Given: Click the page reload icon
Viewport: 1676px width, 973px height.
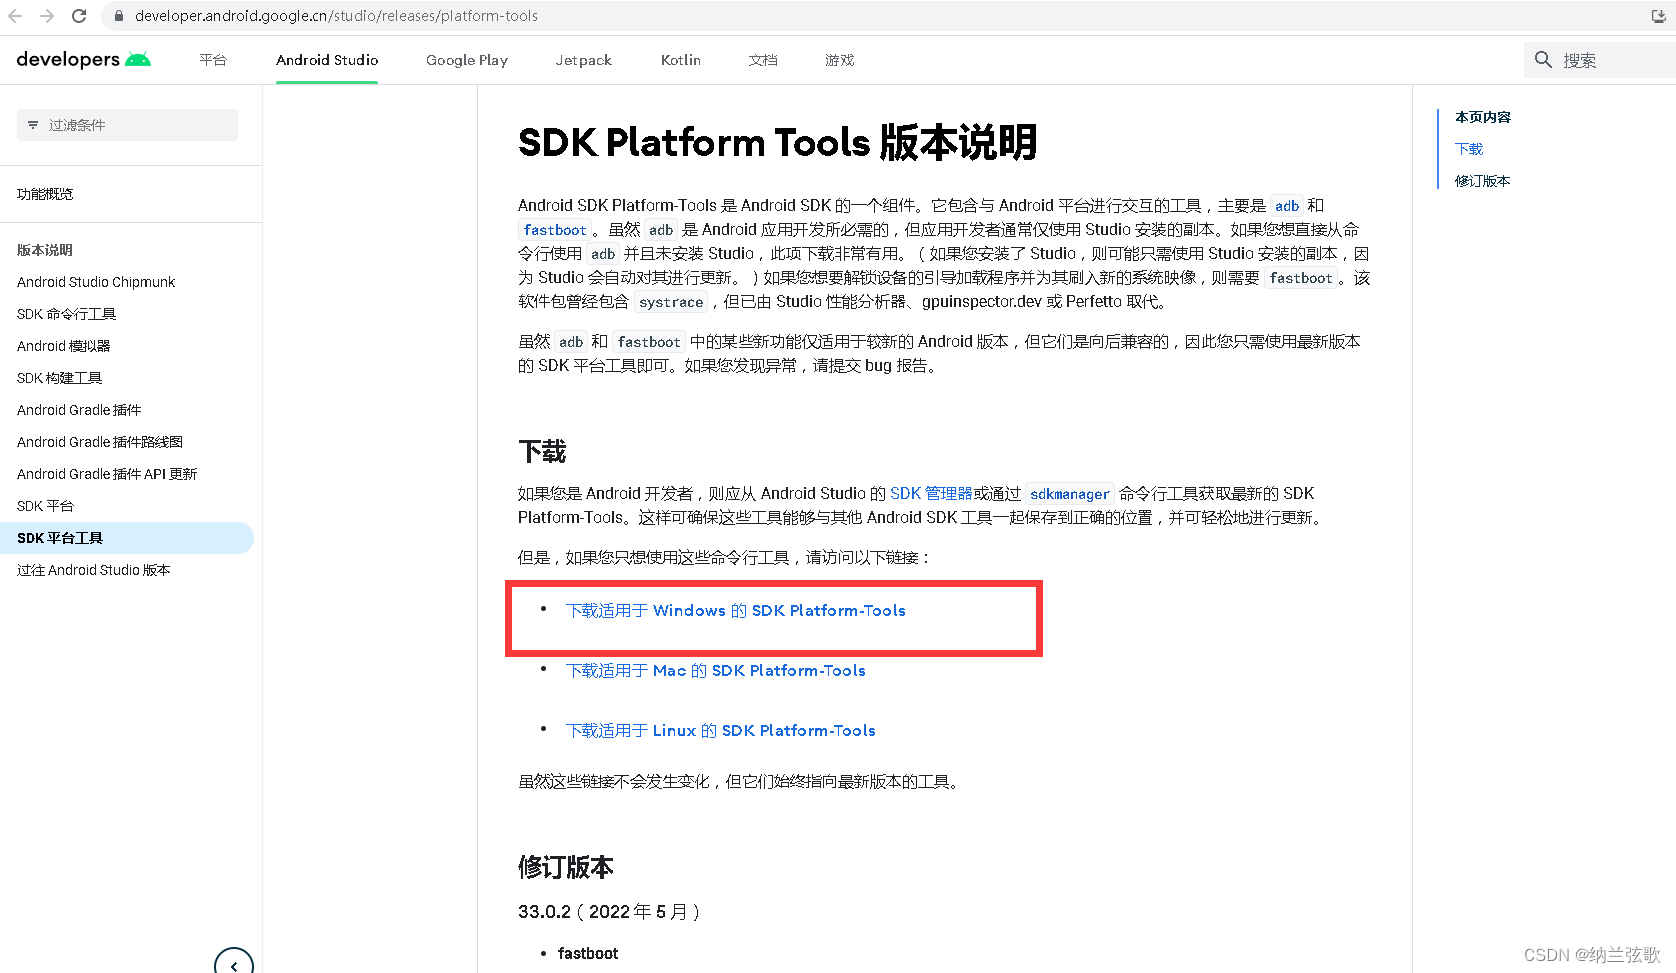Looking at the screenshot, I should (79, 15).
